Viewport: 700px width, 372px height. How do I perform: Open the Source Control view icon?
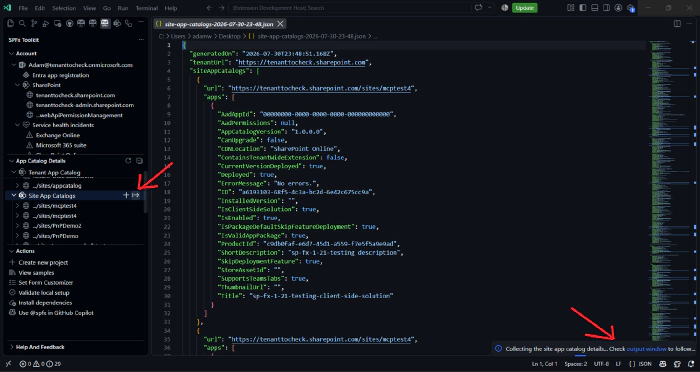click(34, 24)
